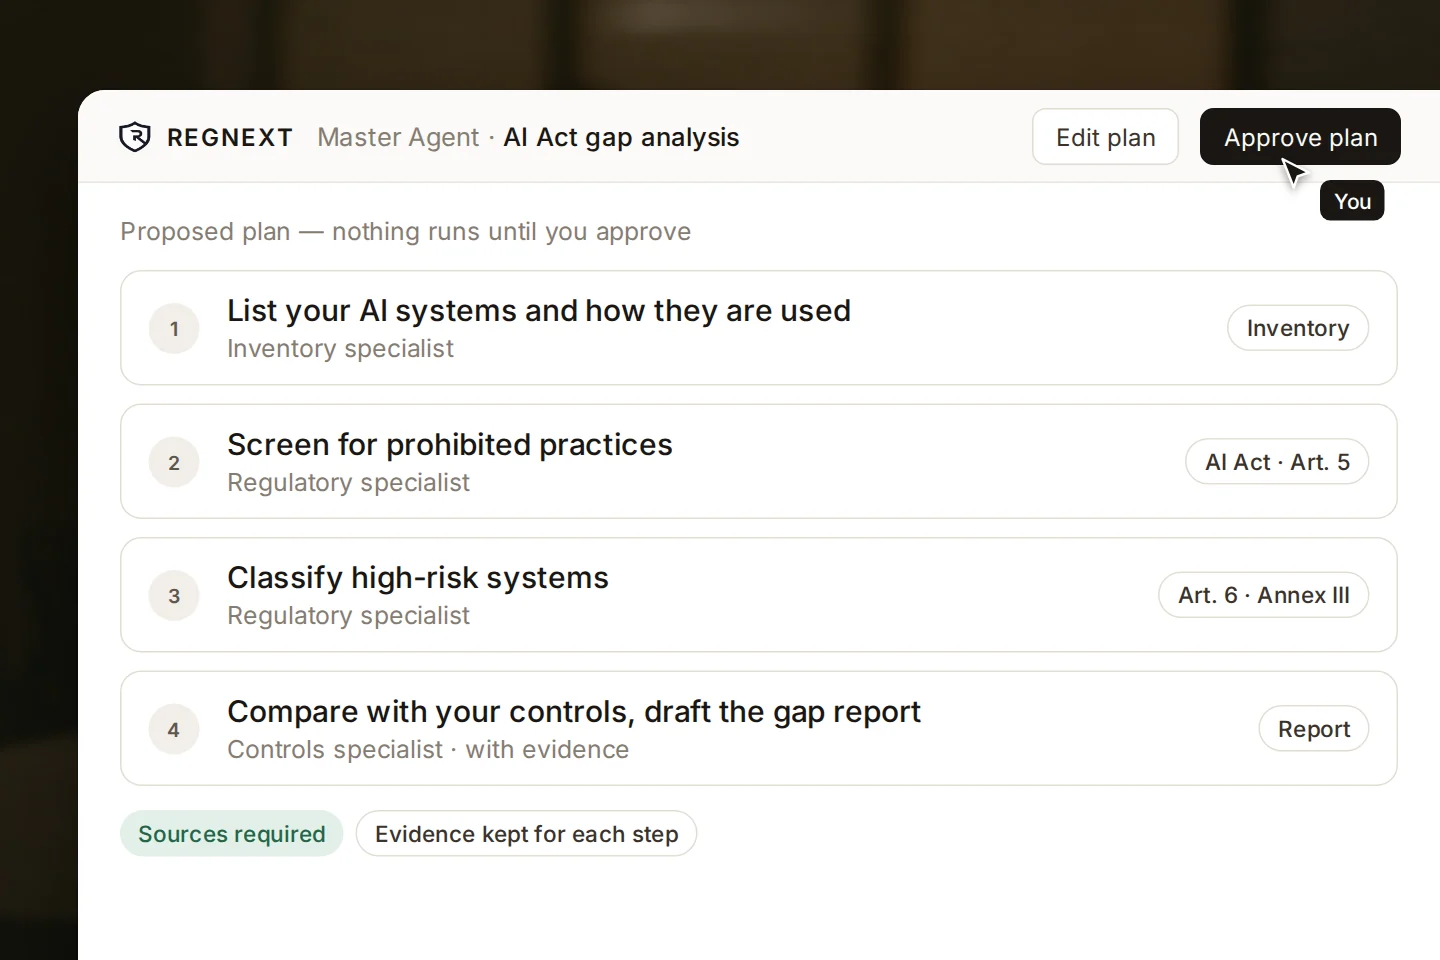Open the Master Agent breadcrumb

(x=398, y=137)
